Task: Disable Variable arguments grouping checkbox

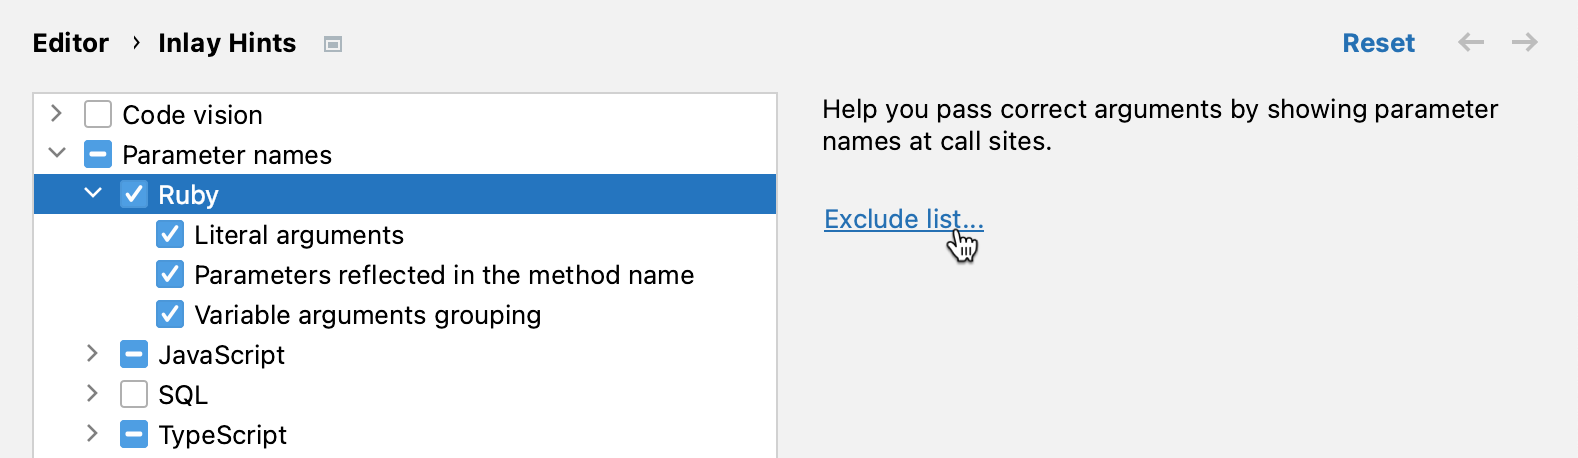Action: (x=170, y=315)
